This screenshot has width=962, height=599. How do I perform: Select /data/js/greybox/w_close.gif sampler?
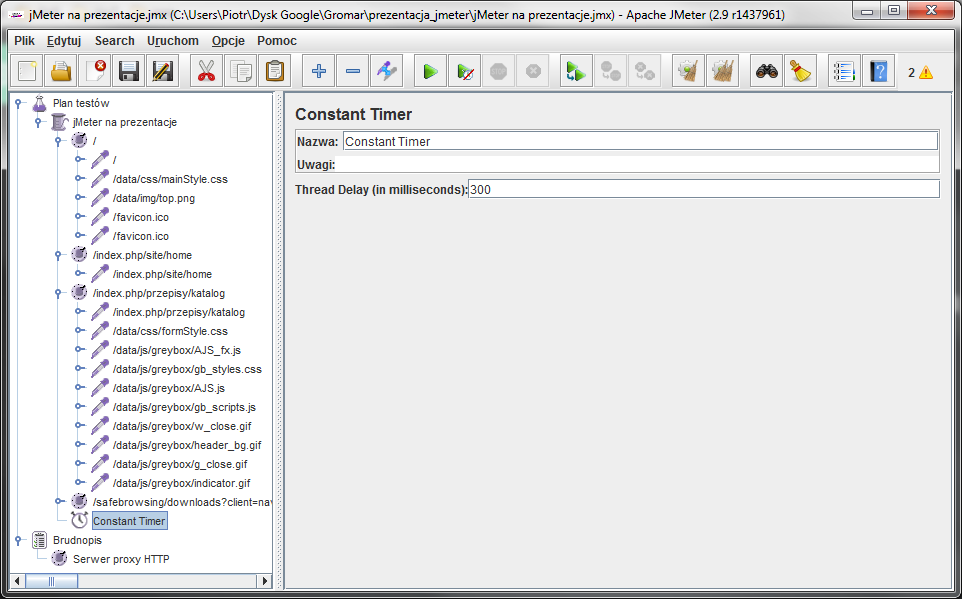coord(182,427)
